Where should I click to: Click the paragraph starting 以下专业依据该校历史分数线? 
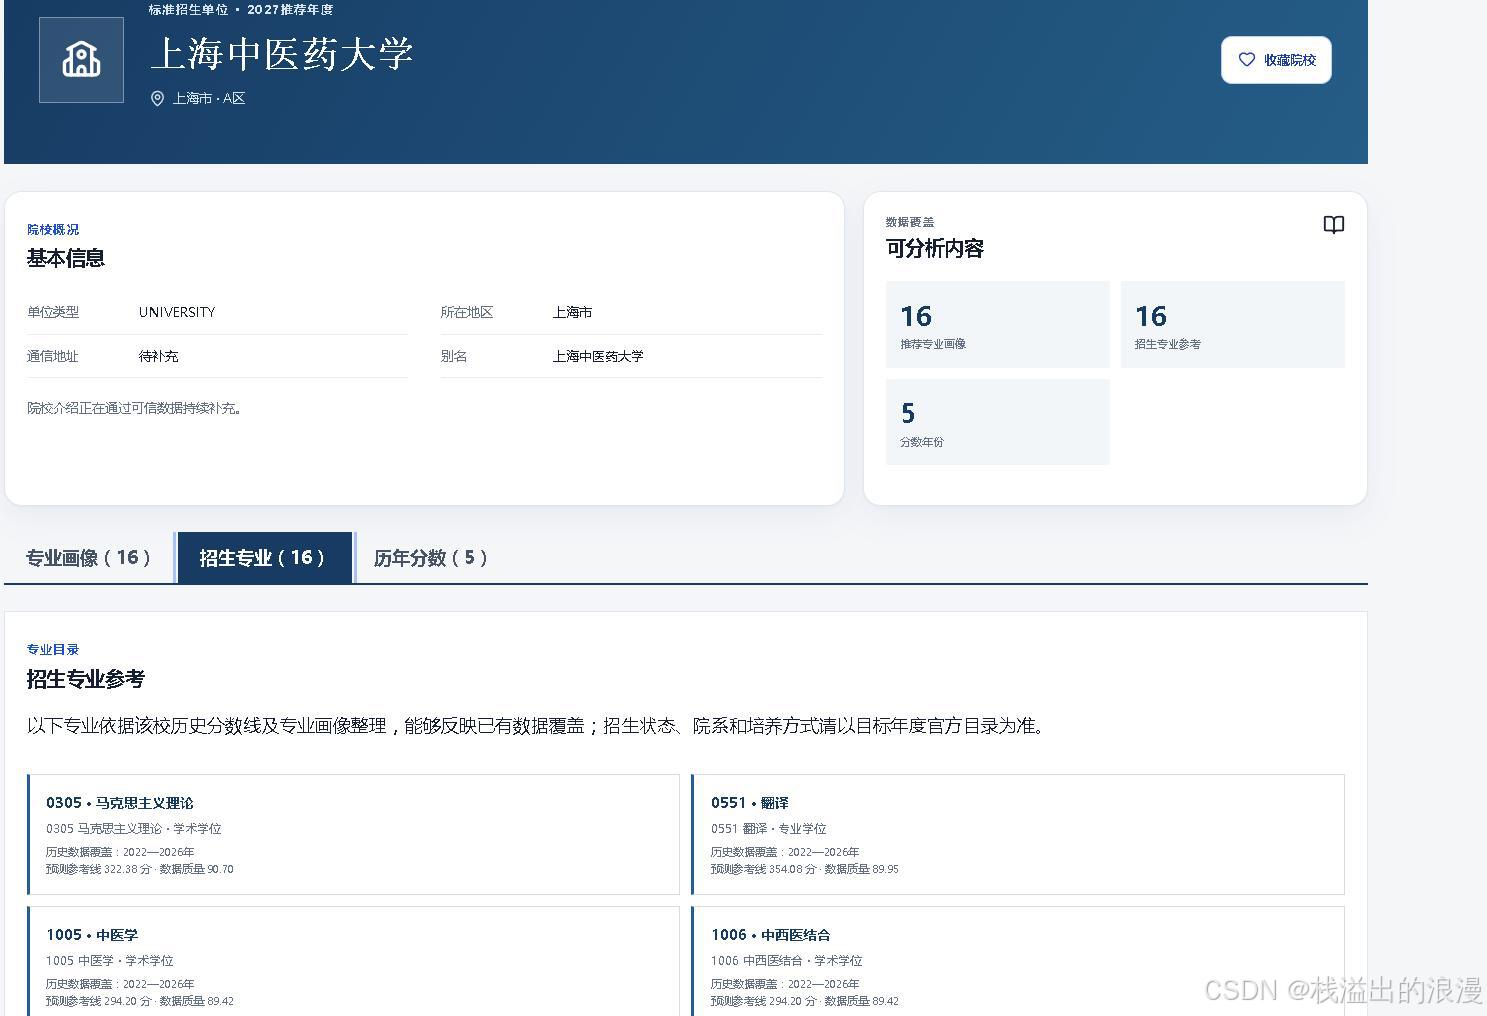coord(537,726)
